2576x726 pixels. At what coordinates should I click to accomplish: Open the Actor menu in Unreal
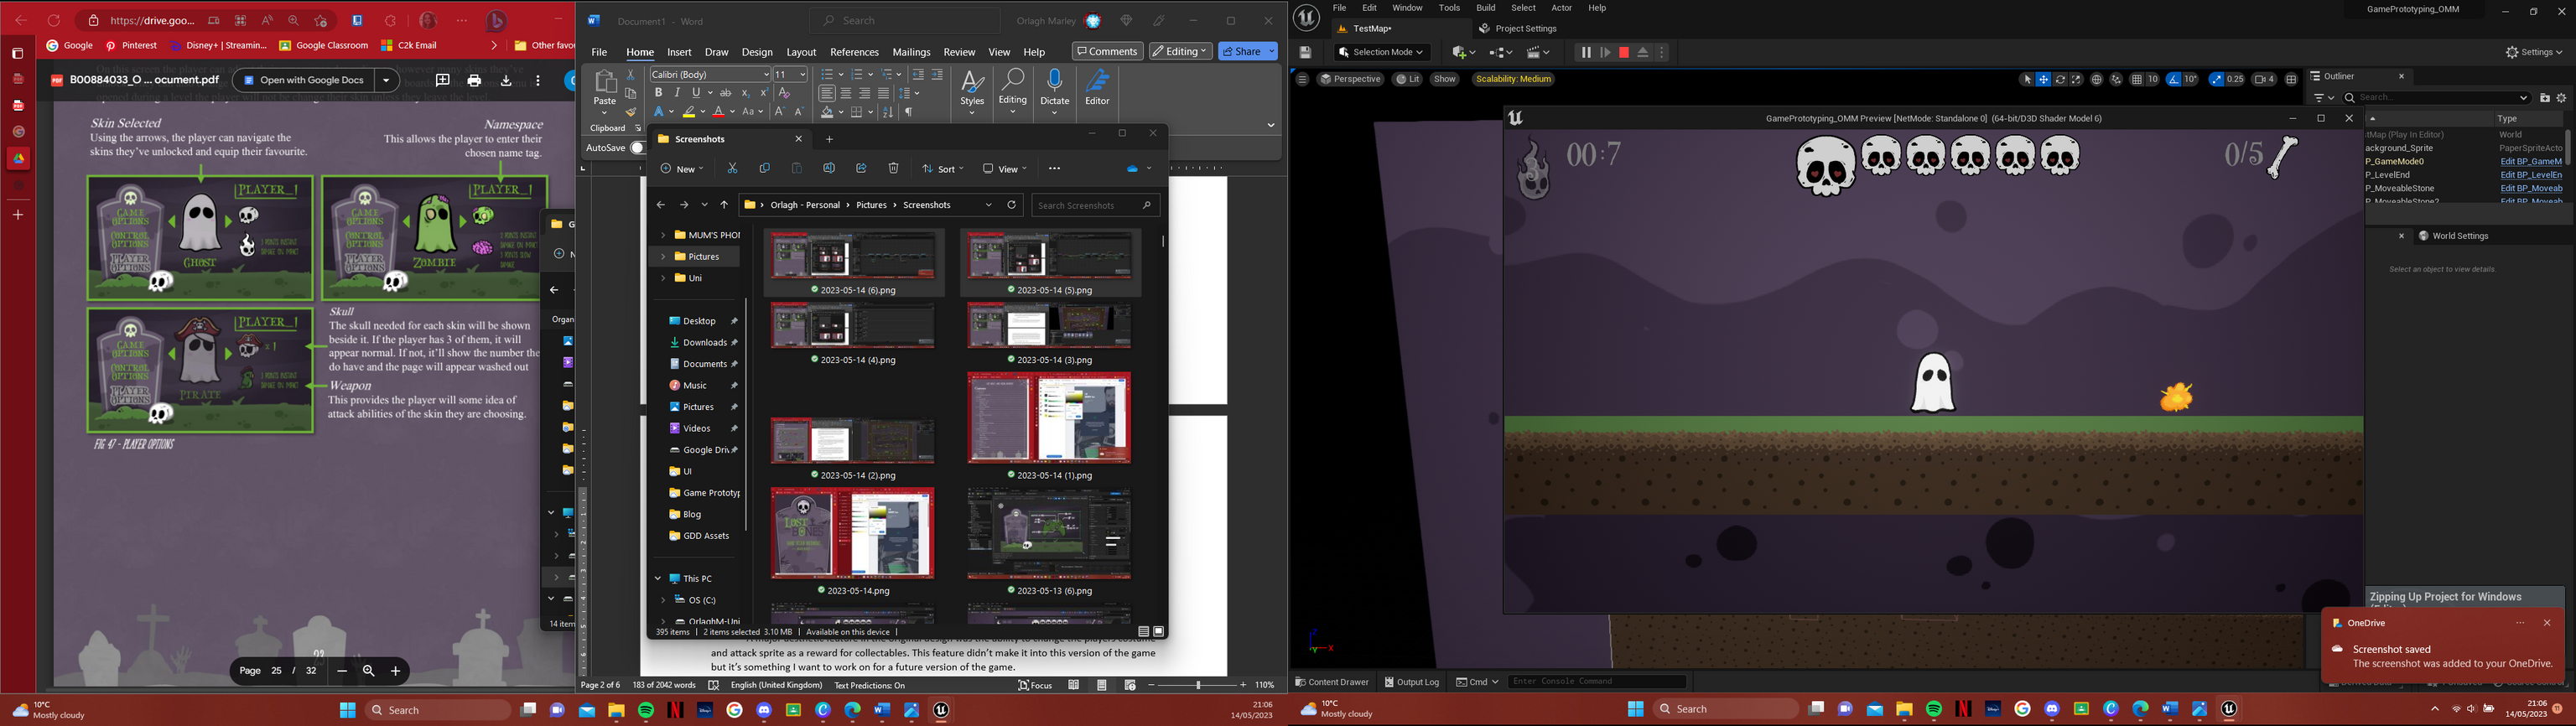coord(1561,8)
